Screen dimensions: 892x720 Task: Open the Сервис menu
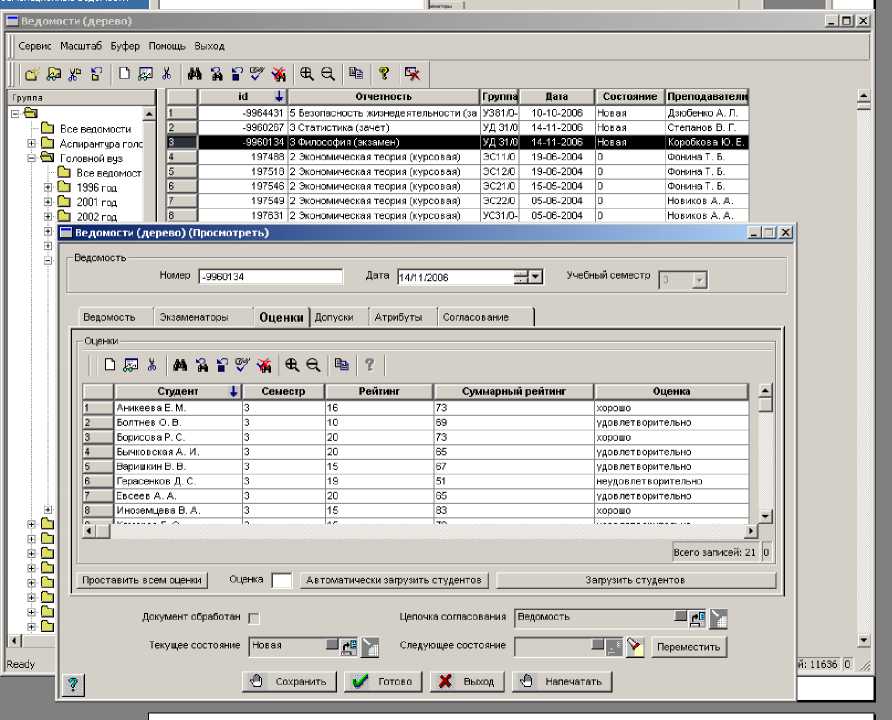click(34, 46)
